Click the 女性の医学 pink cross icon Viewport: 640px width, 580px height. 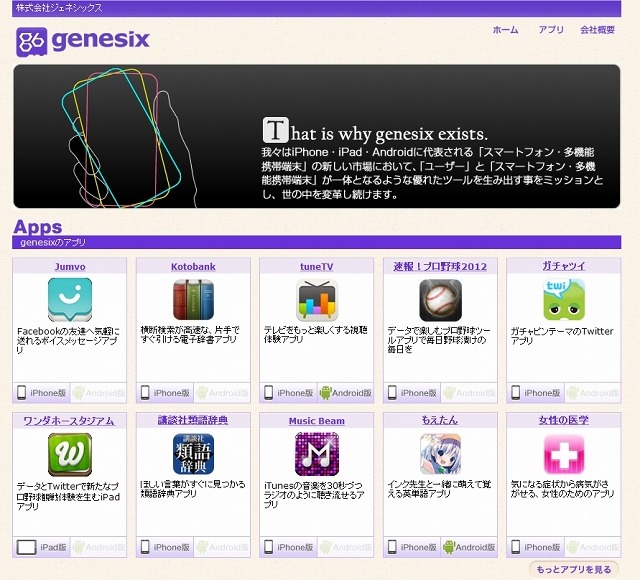tap(564, 454)
